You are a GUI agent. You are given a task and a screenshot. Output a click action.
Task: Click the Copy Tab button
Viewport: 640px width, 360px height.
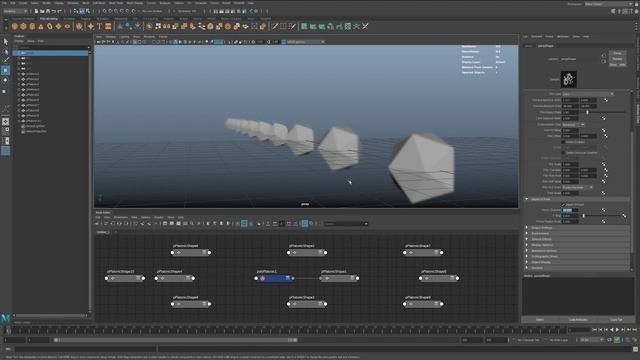(616, 320)
